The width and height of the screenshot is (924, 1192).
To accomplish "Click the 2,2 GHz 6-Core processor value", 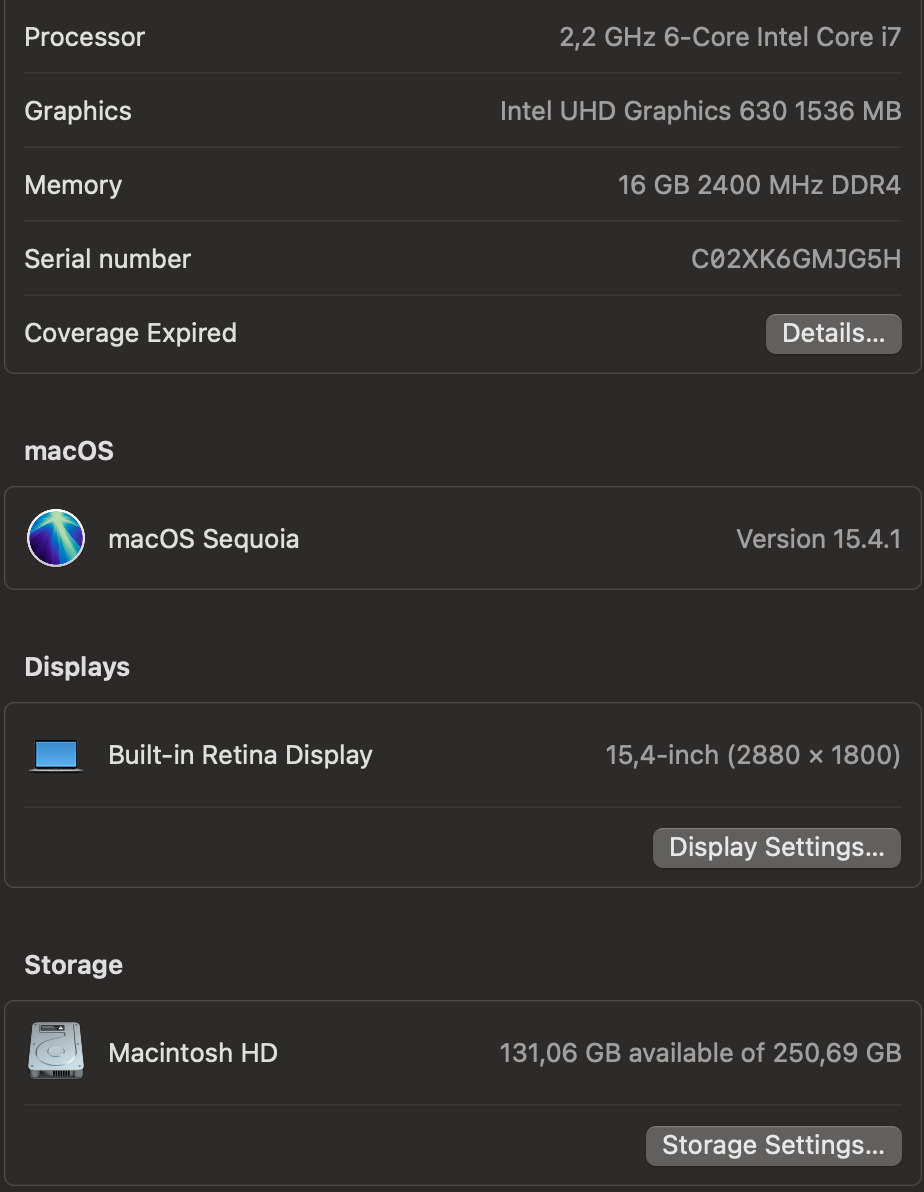I will tap(730, 38).
